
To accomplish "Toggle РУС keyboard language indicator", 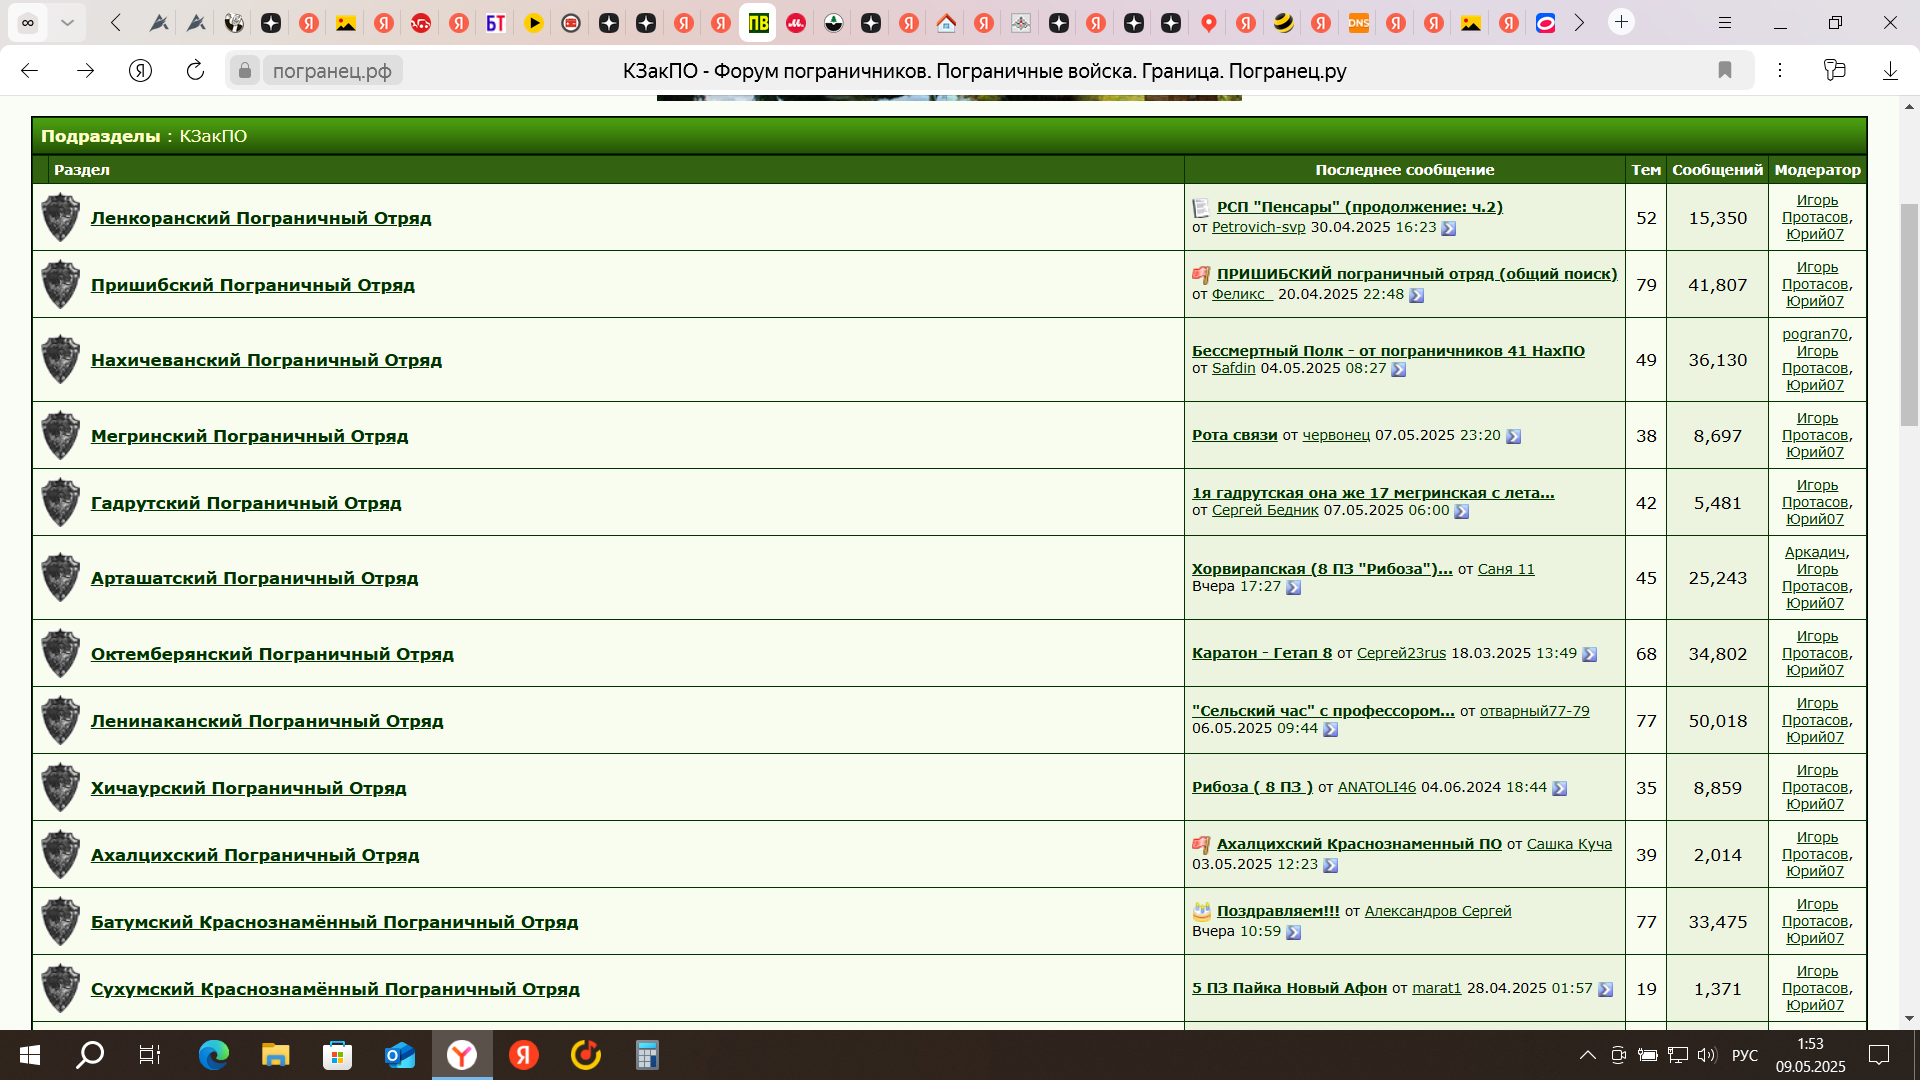I will click(1745, 1055).
